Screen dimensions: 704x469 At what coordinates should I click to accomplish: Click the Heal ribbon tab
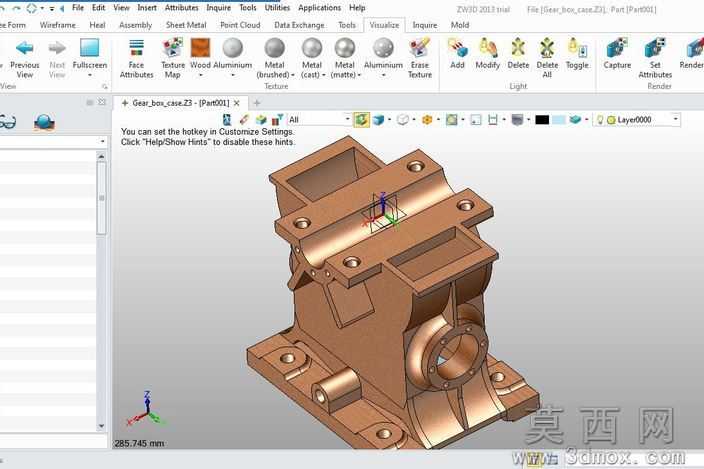click(x=97, y=25)
